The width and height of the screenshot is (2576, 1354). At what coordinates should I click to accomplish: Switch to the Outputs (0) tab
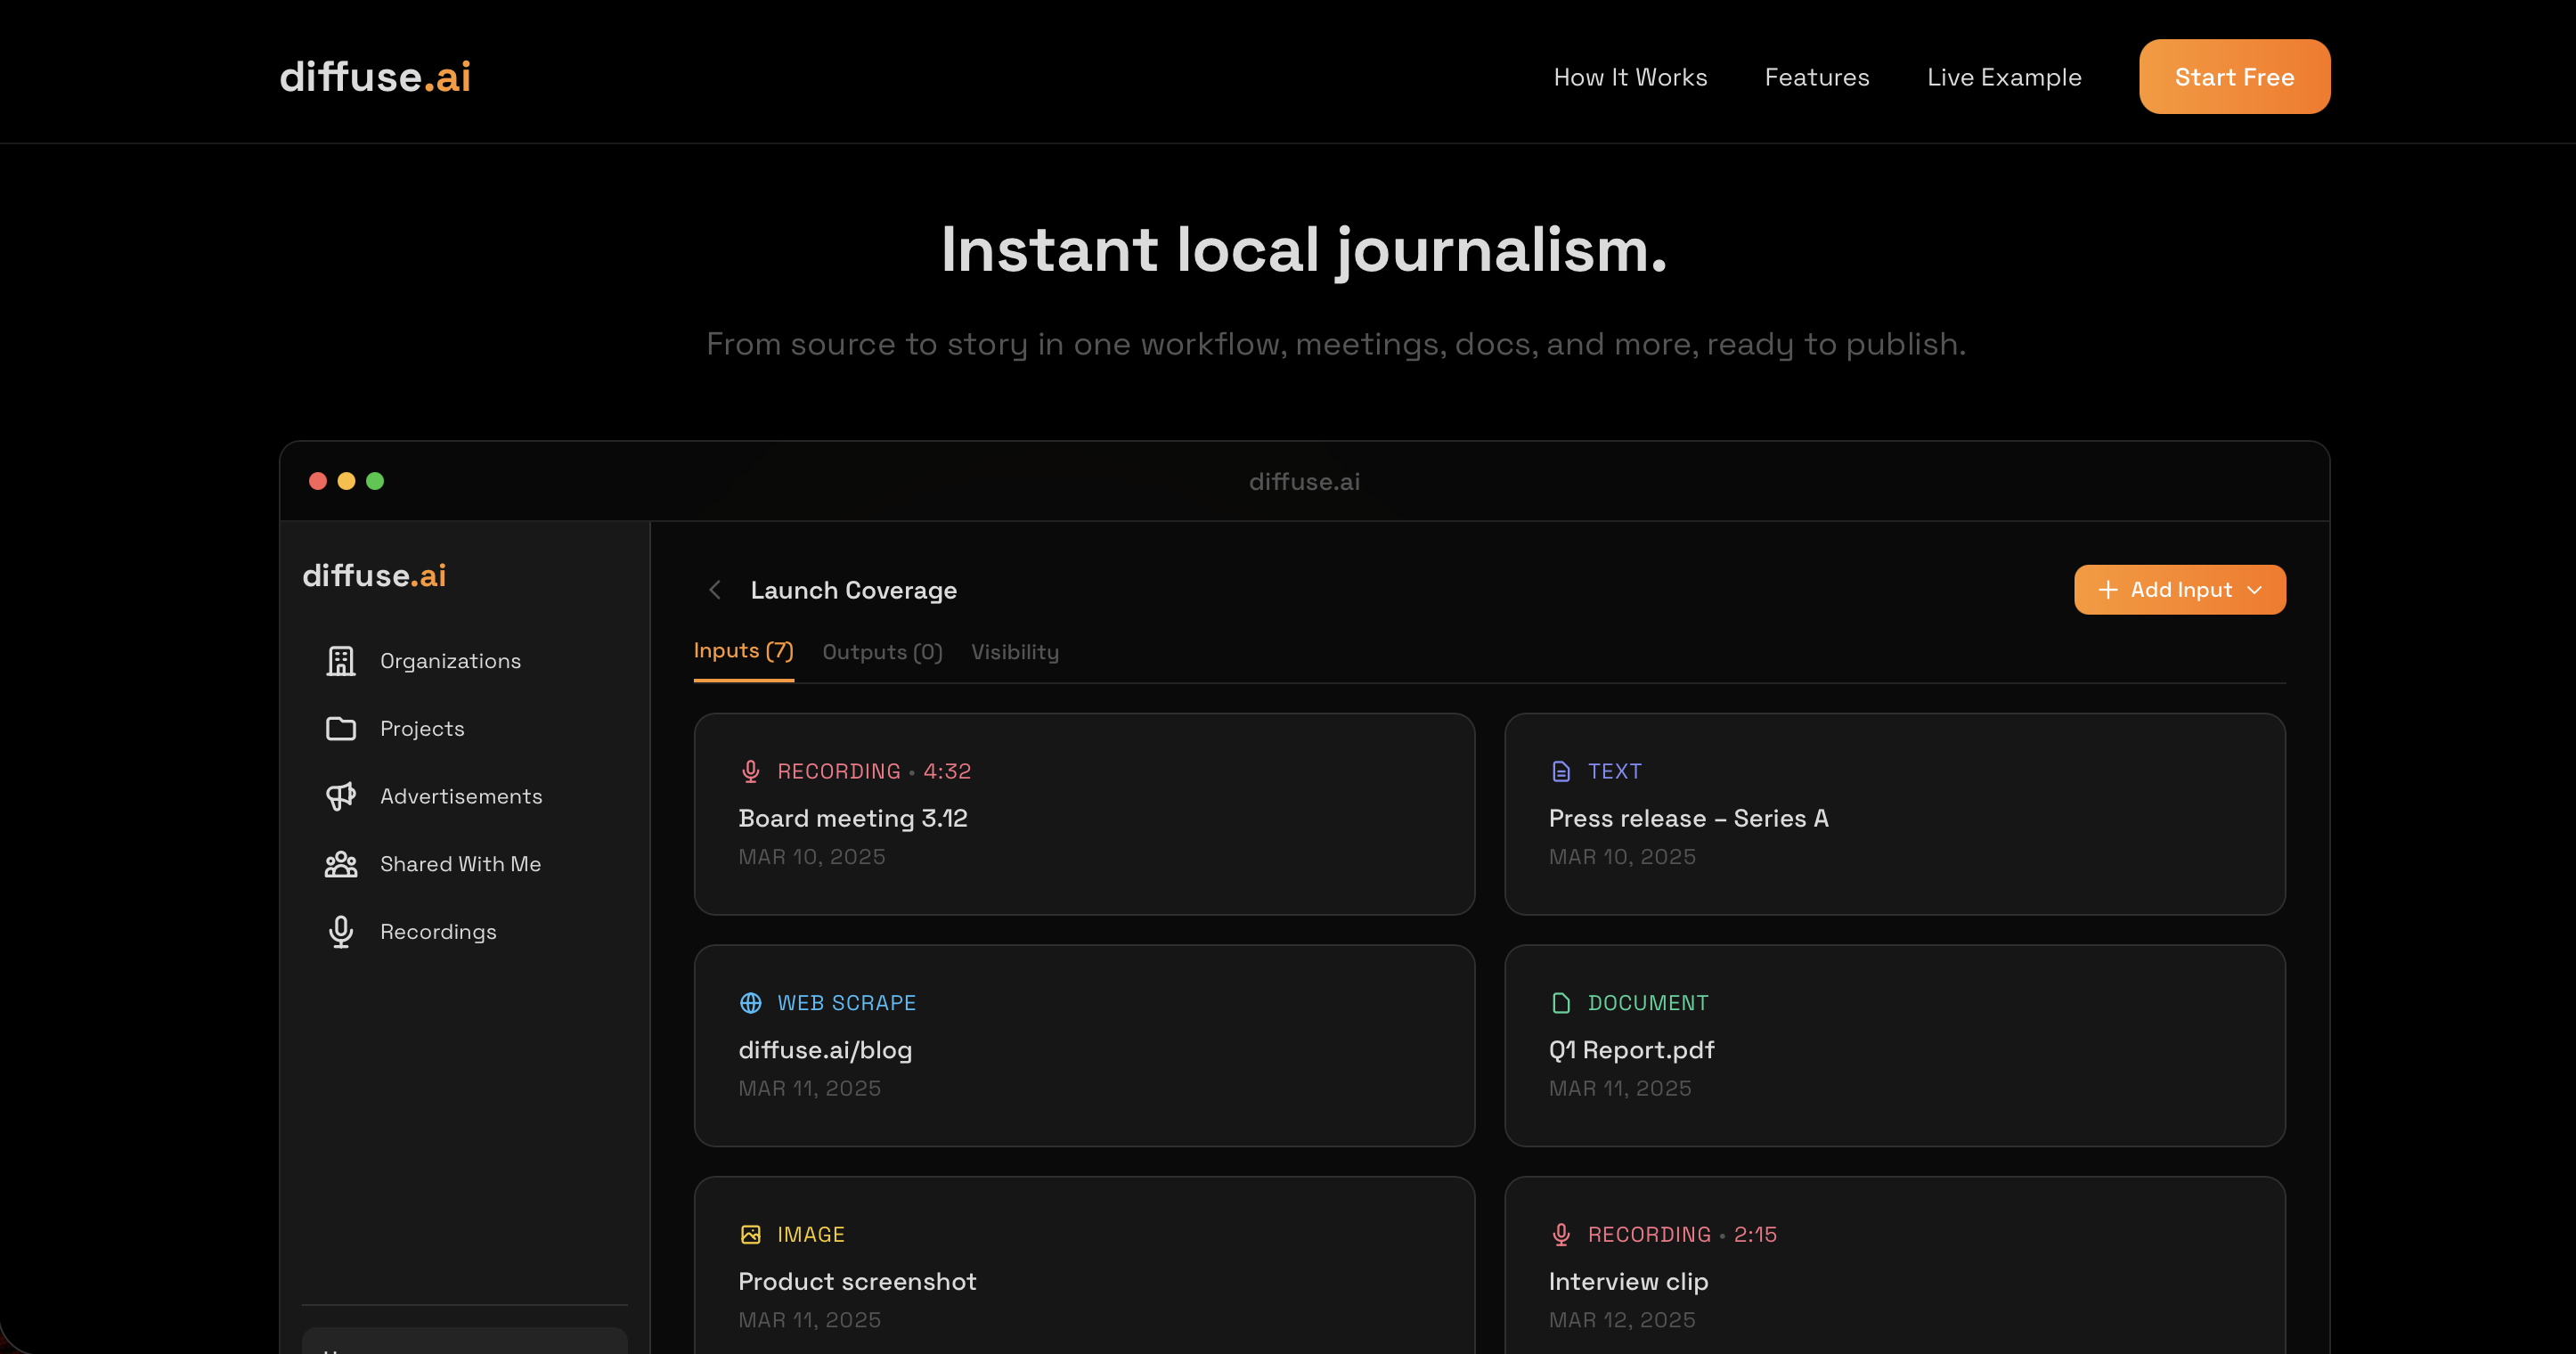pyautogui.click(x=881, y=652)
